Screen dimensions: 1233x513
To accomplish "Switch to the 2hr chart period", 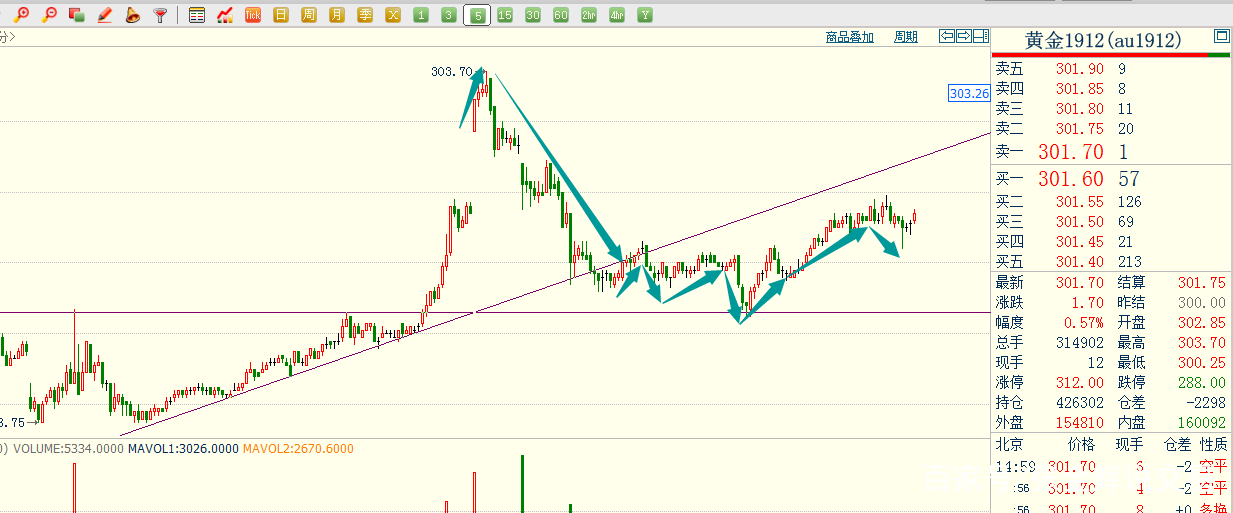I will click(589, 15).
